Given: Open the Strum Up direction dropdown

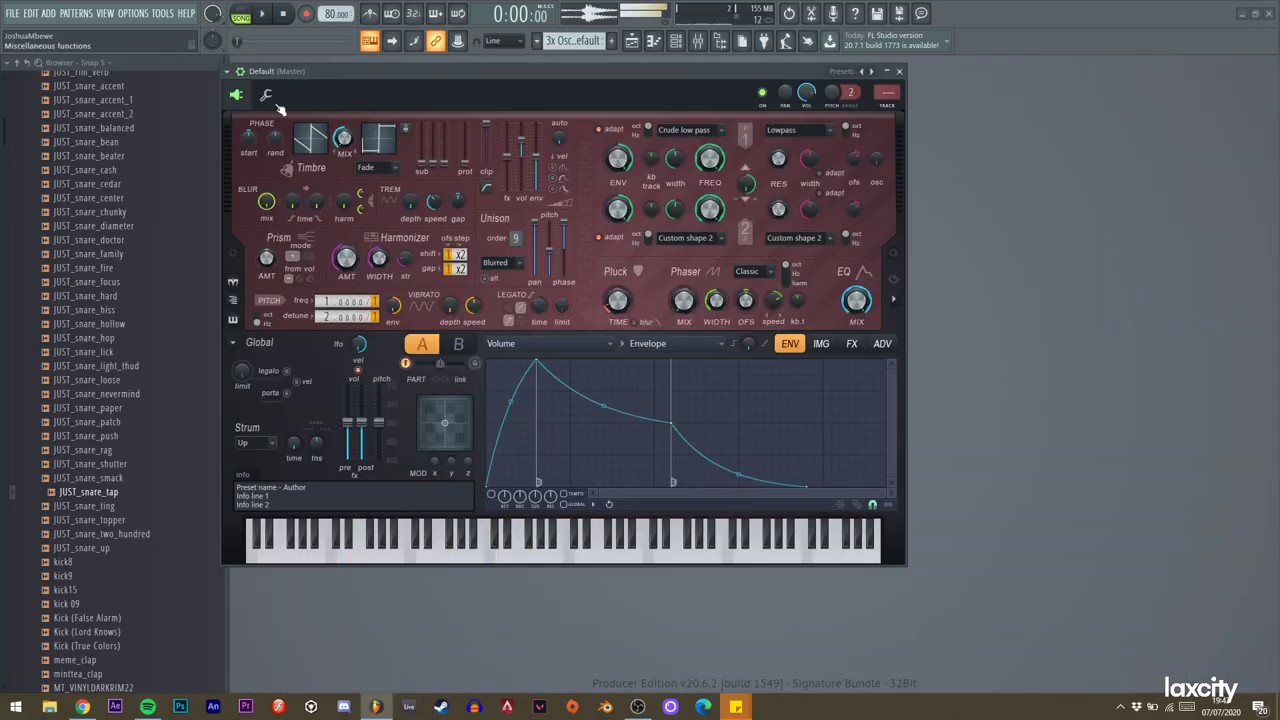Looking at the screenshot, I should (255, 443).
